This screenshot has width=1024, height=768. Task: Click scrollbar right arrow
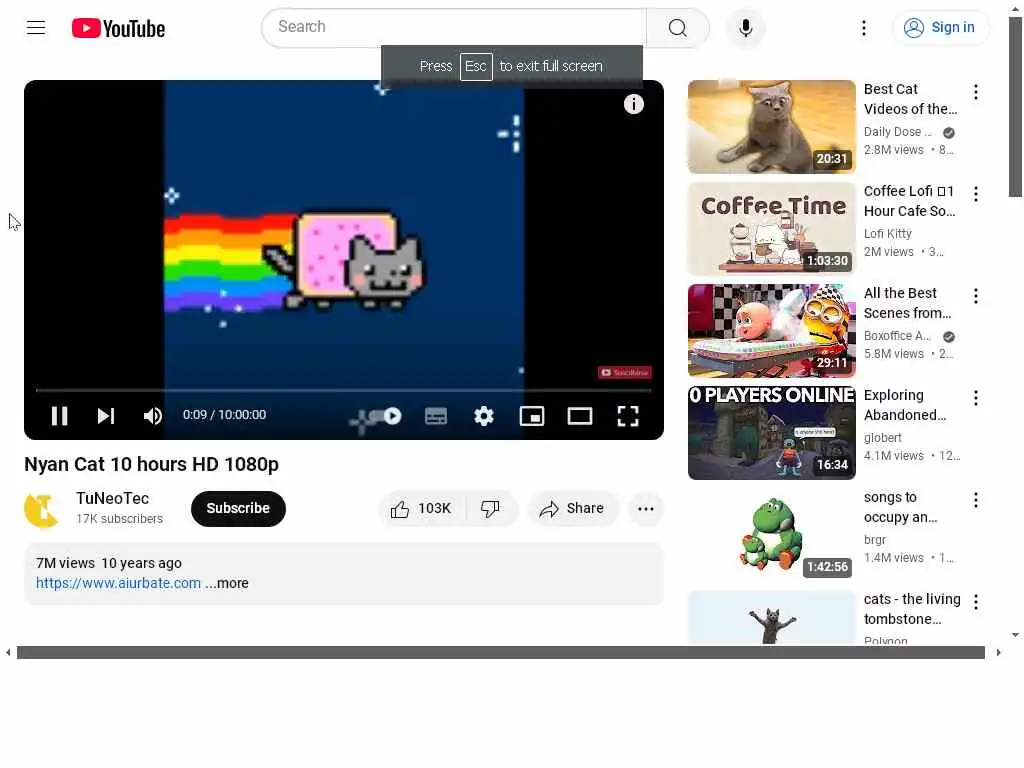coord(998,652)
